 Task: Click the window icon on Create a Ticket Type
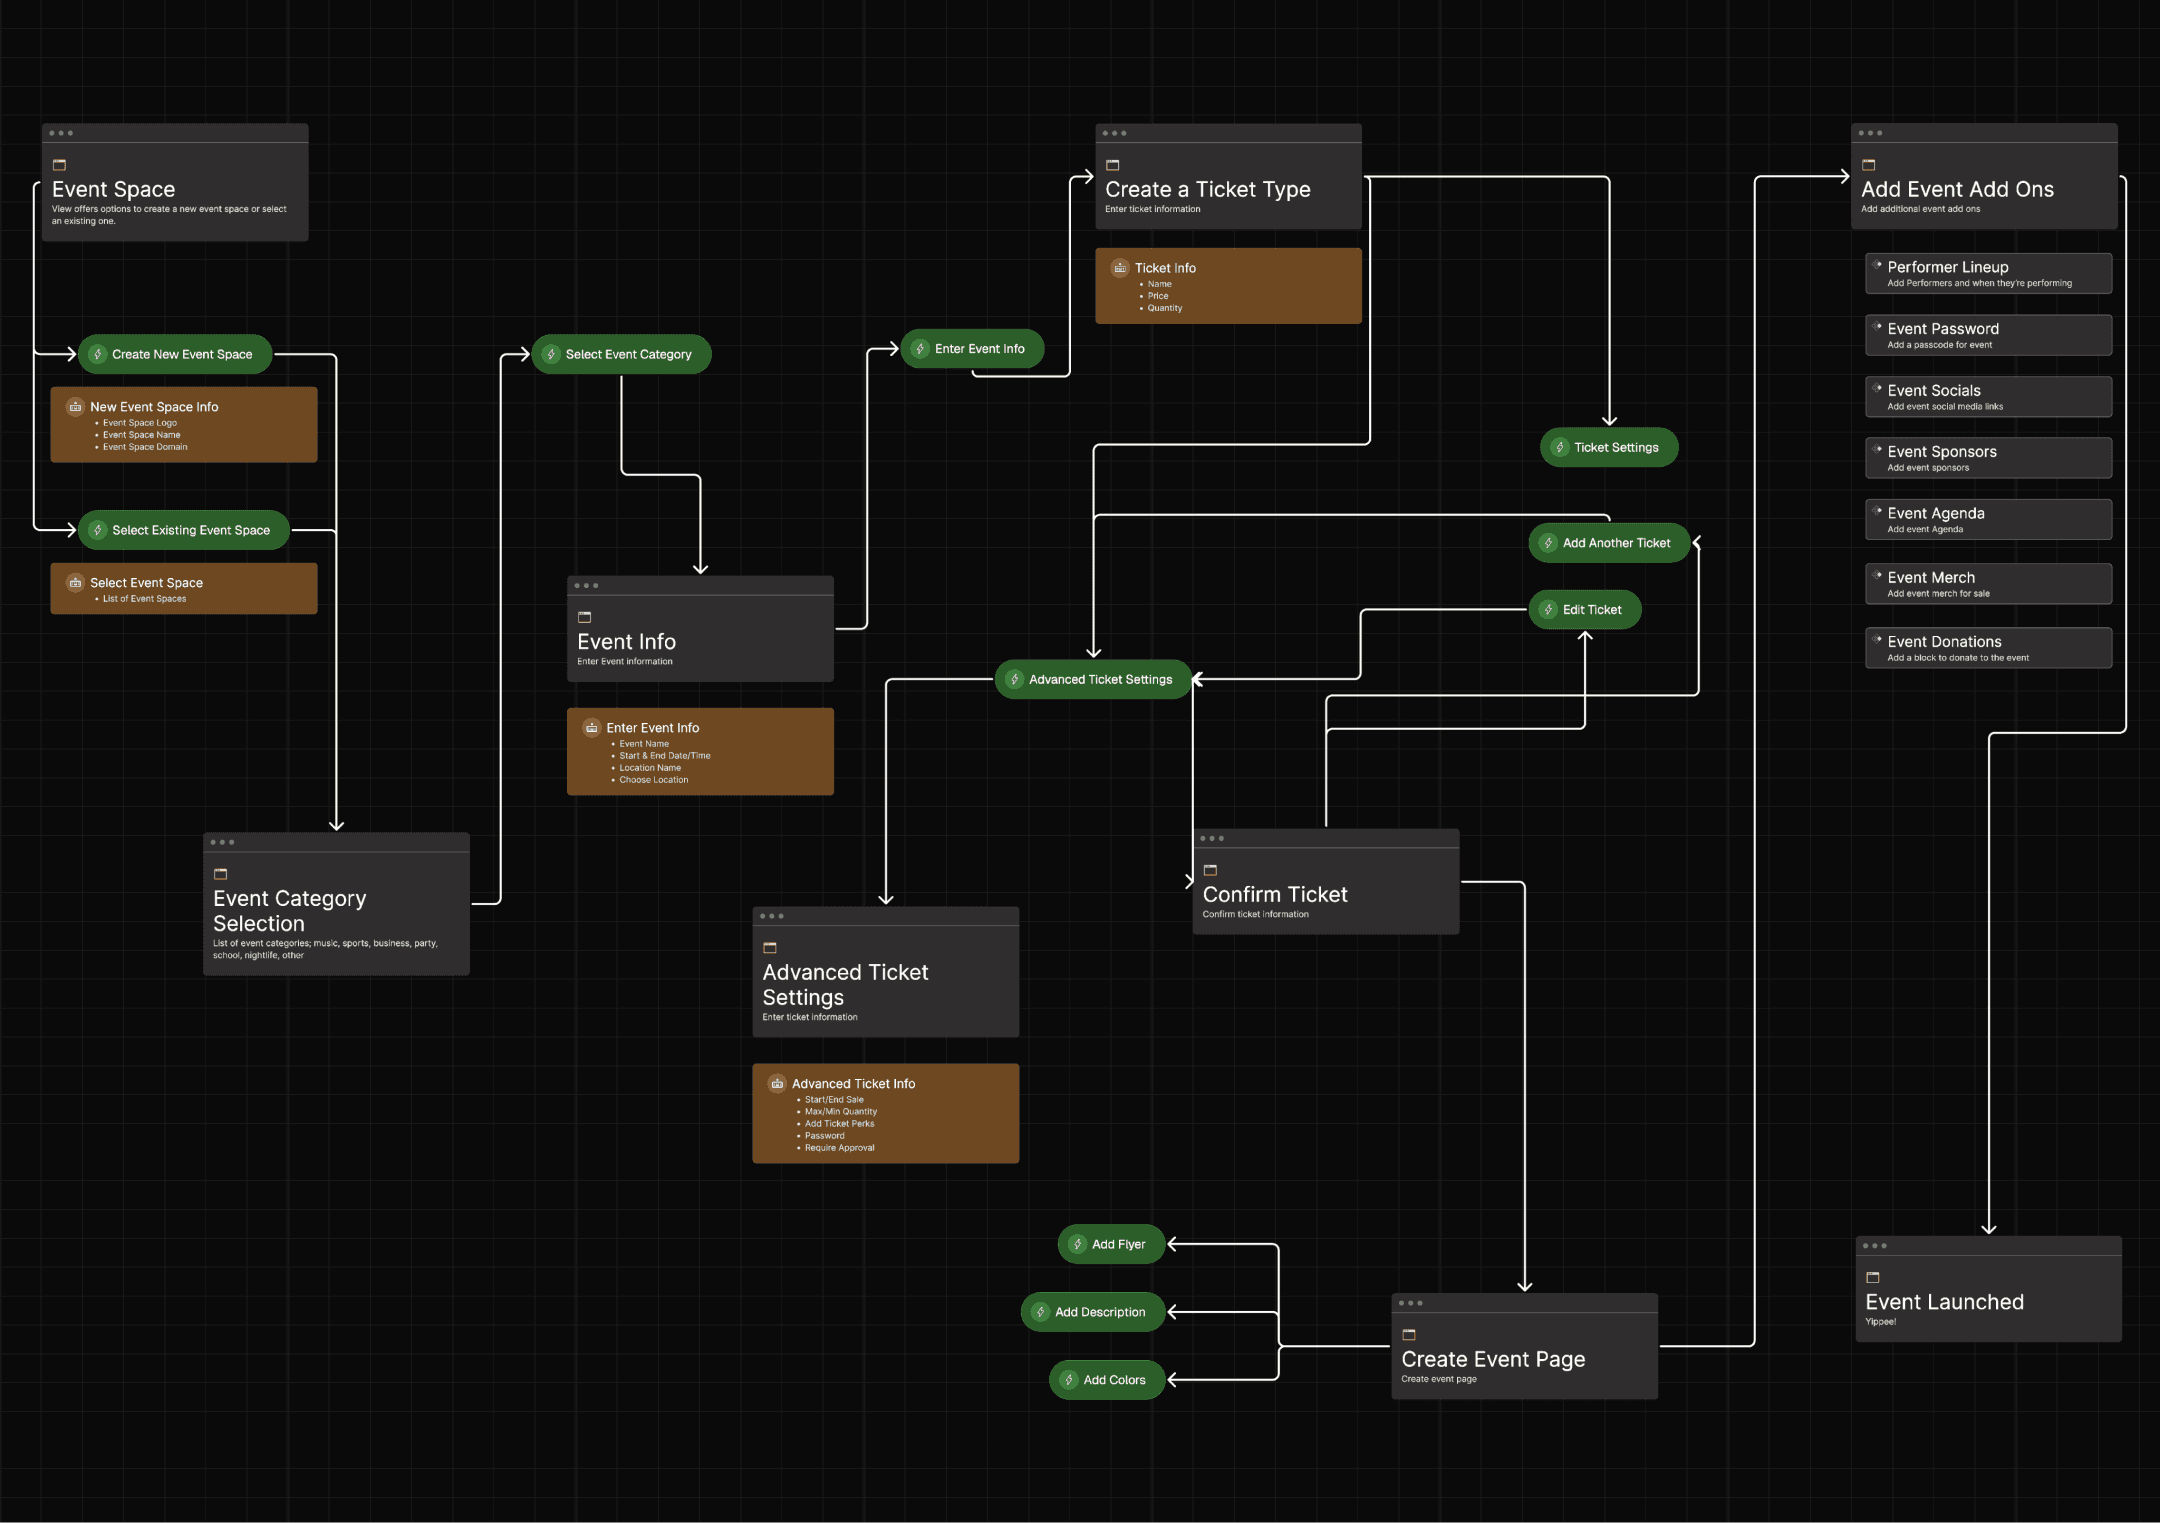coord(1112,165)
